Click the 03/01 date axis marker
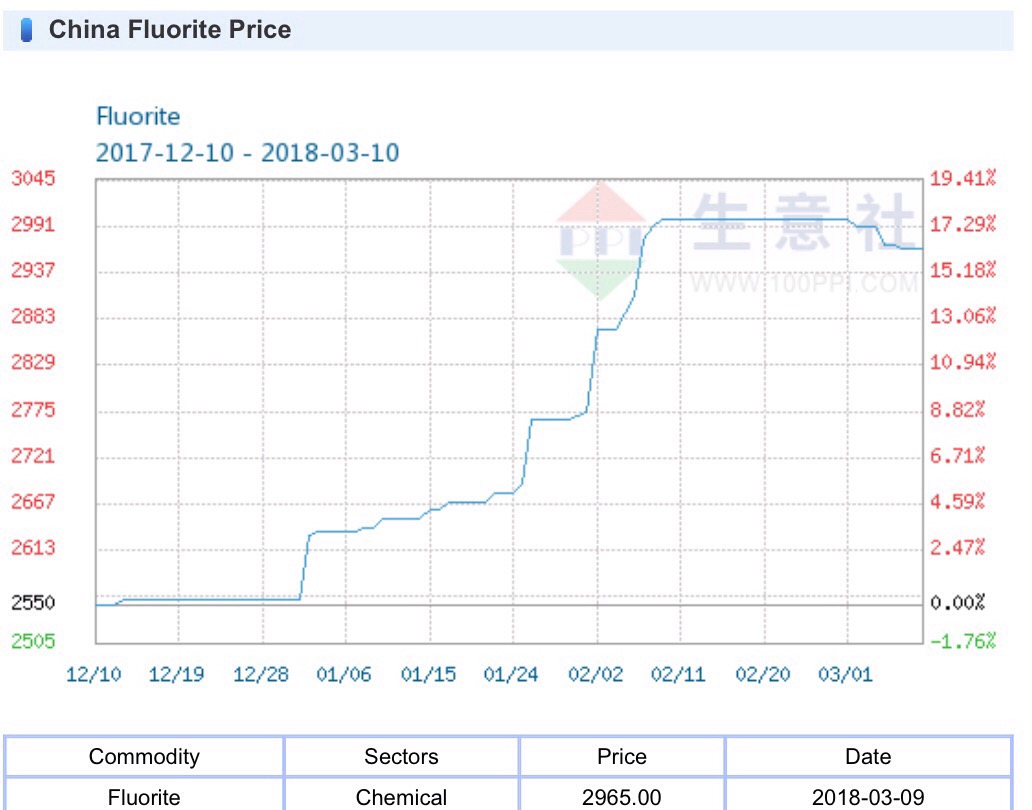Screen dimensions: 1032x810 (x=846, y=674)
